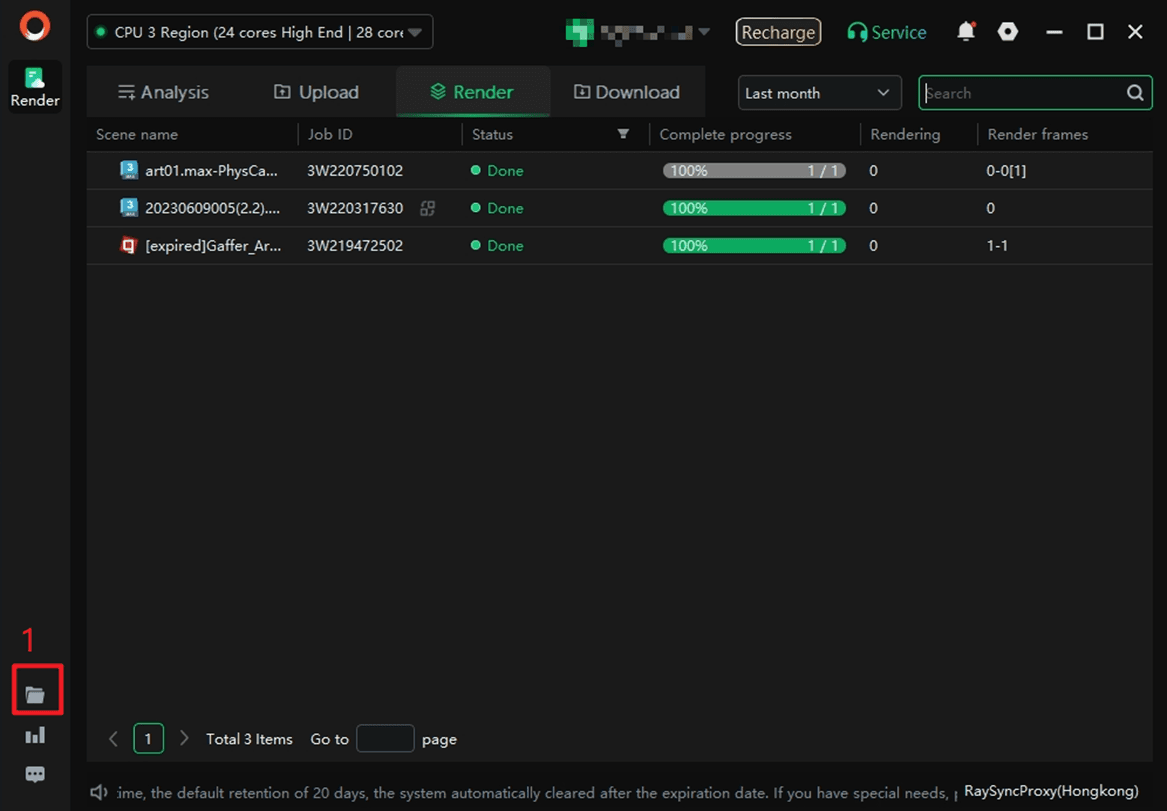The image size is (1167, 811).
Task: Switch to the Analysis tab
Action: [163, 92]
